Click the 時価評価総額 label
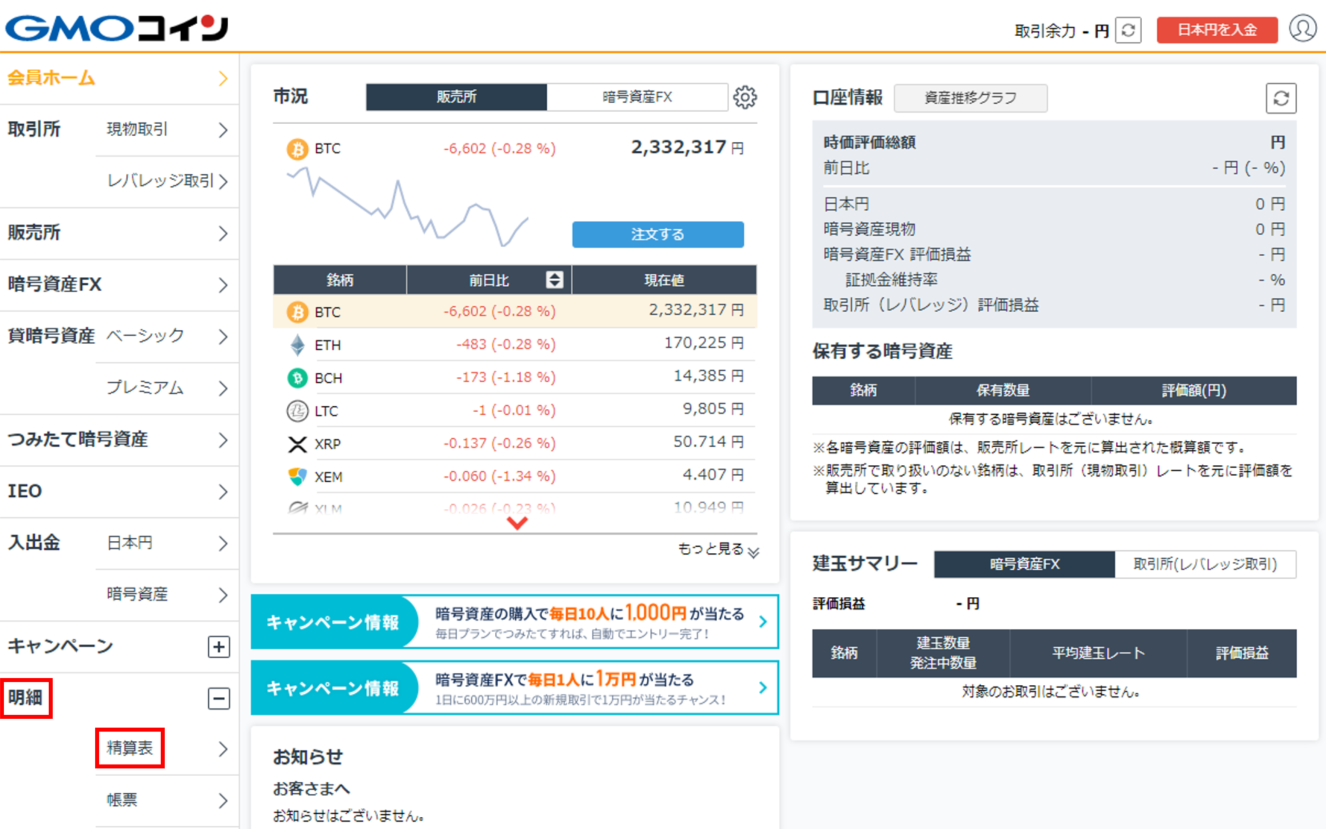 [870, 143]
